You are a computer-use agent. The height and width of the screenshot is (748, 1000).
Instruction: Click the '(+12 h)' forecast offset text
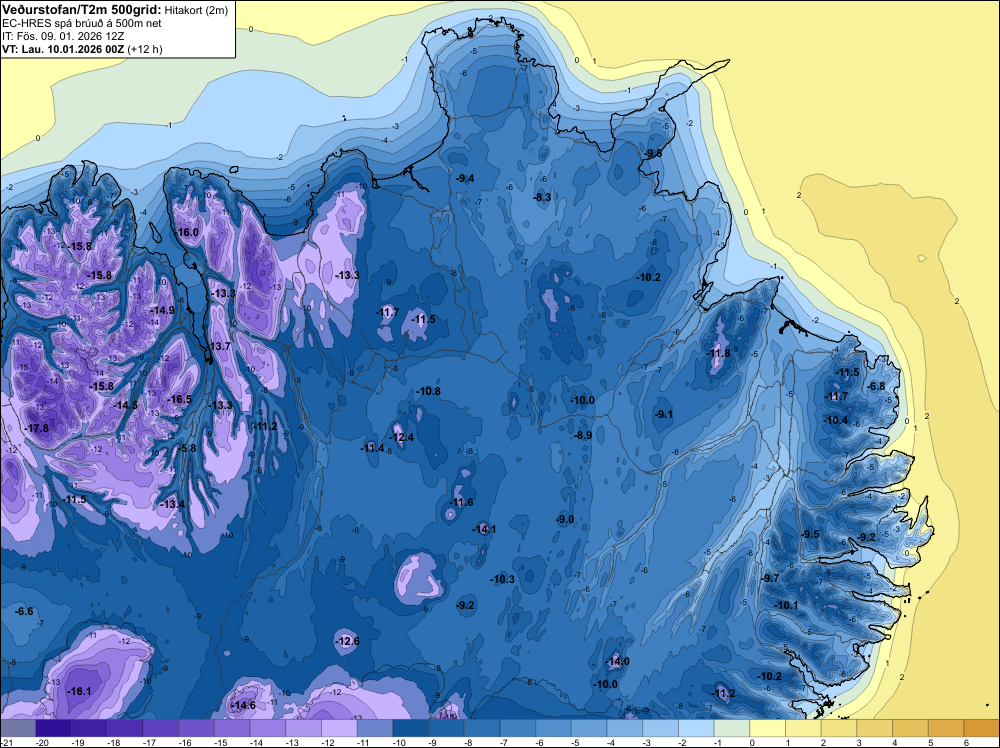[x=145, y=49]
